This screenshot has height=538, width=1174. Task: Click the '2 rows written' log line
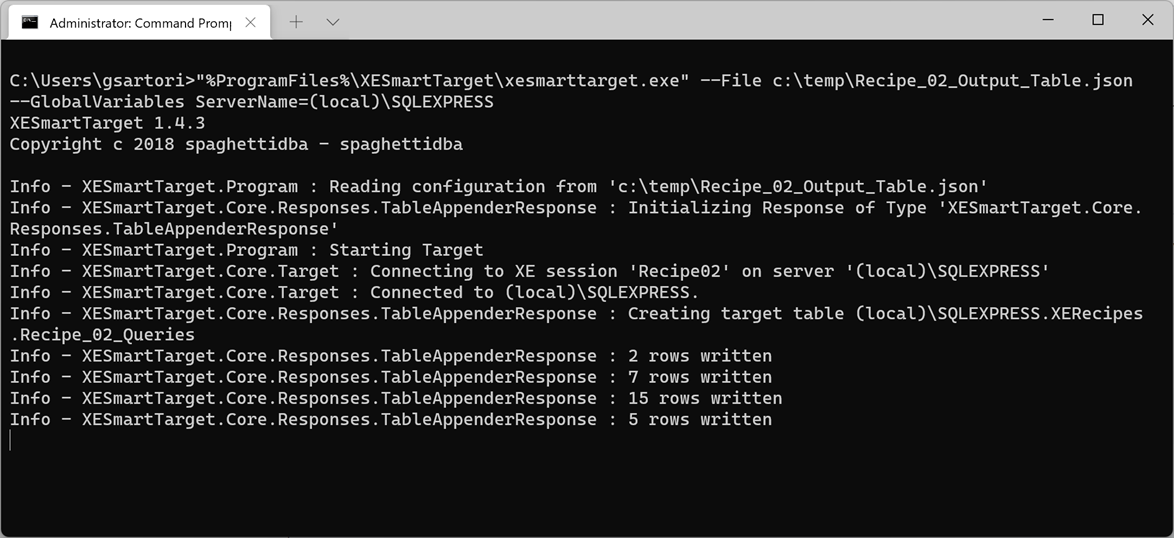point(391,356)
